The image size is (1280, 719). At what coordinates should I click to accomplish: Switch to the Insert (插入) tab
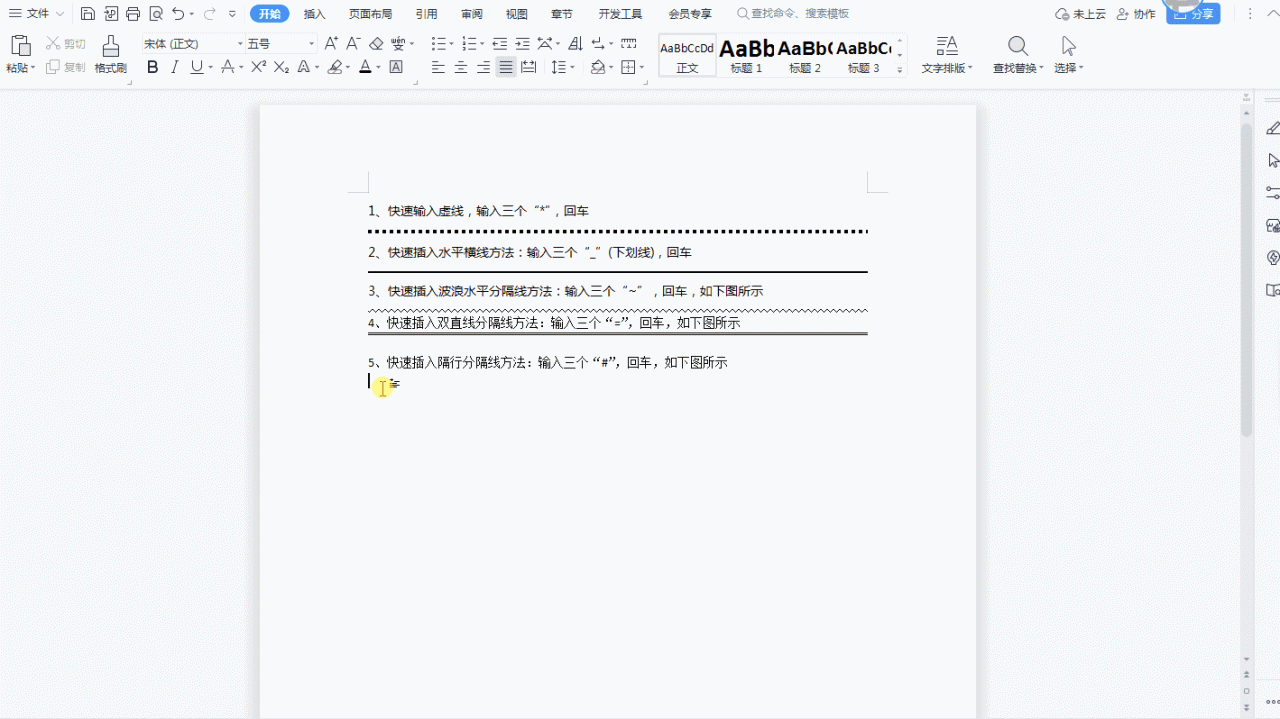click(x=315, y=14)
